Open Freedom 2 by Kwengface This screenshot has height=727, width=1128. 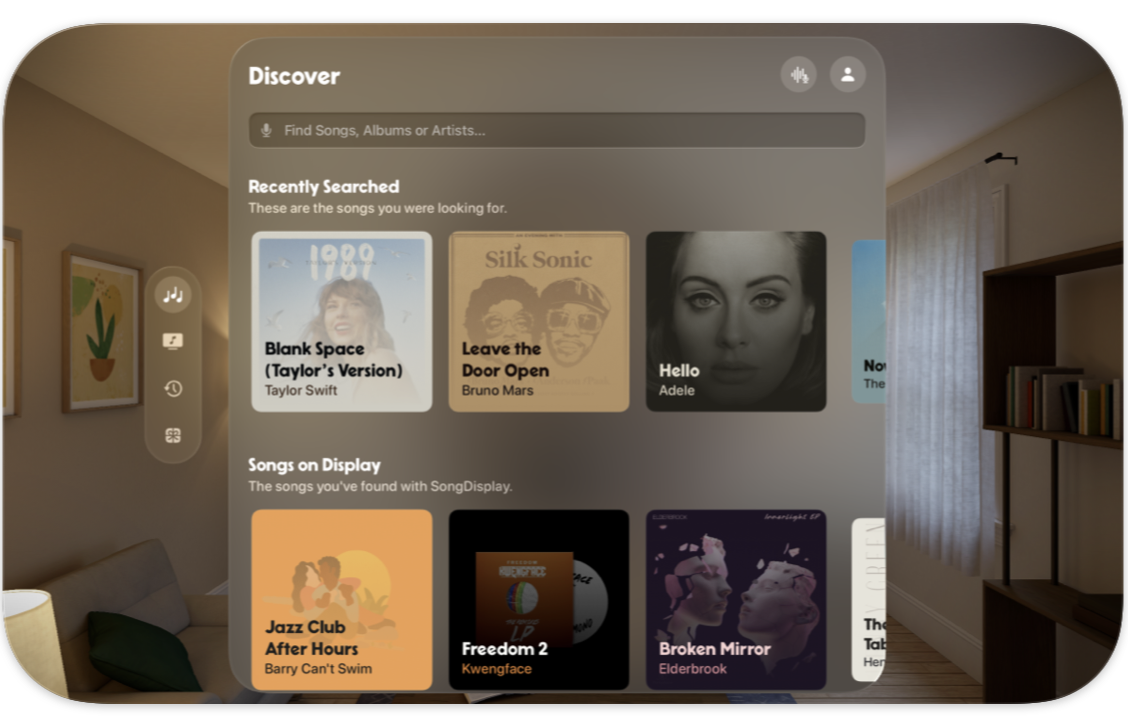tap(539, 600)
